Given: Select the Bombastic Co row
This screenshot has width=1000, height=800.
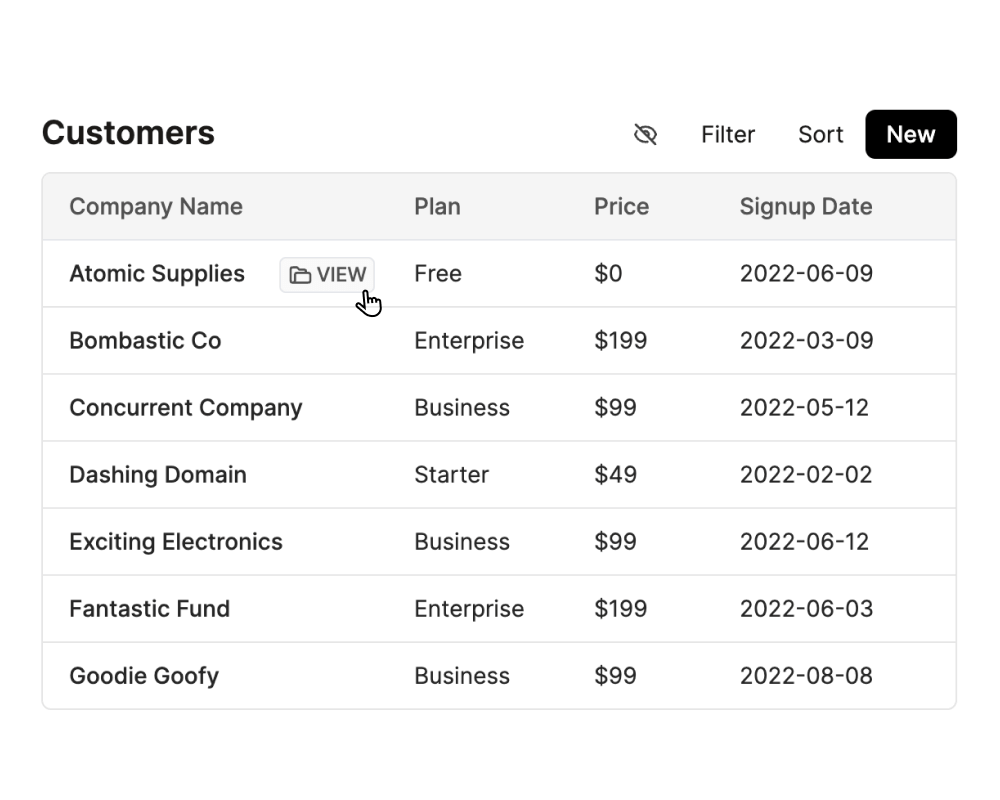Looking at the screenshot, I should click(499, 341).
